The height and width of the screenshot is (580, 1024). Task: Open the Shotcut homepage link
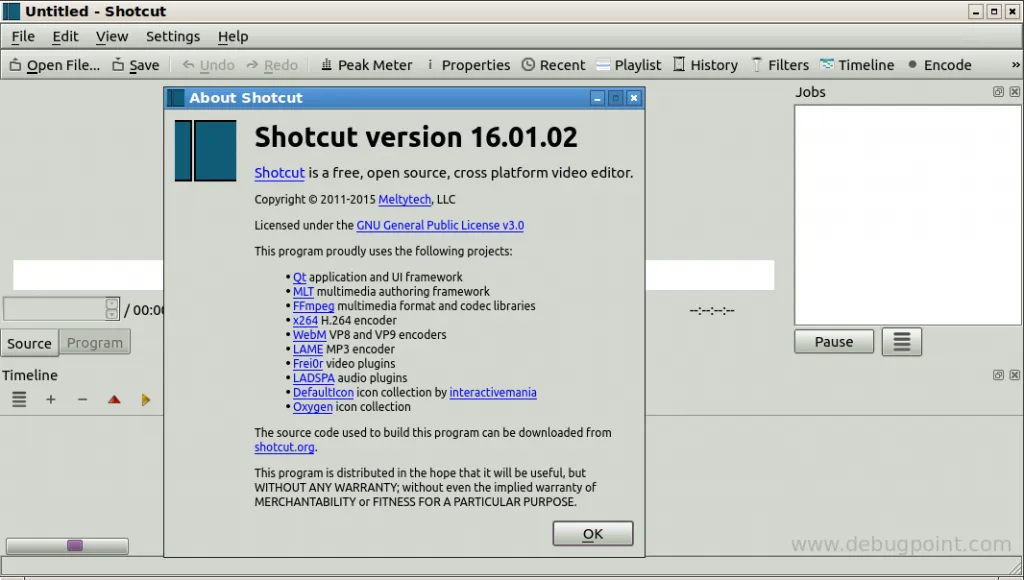[280, 172]
